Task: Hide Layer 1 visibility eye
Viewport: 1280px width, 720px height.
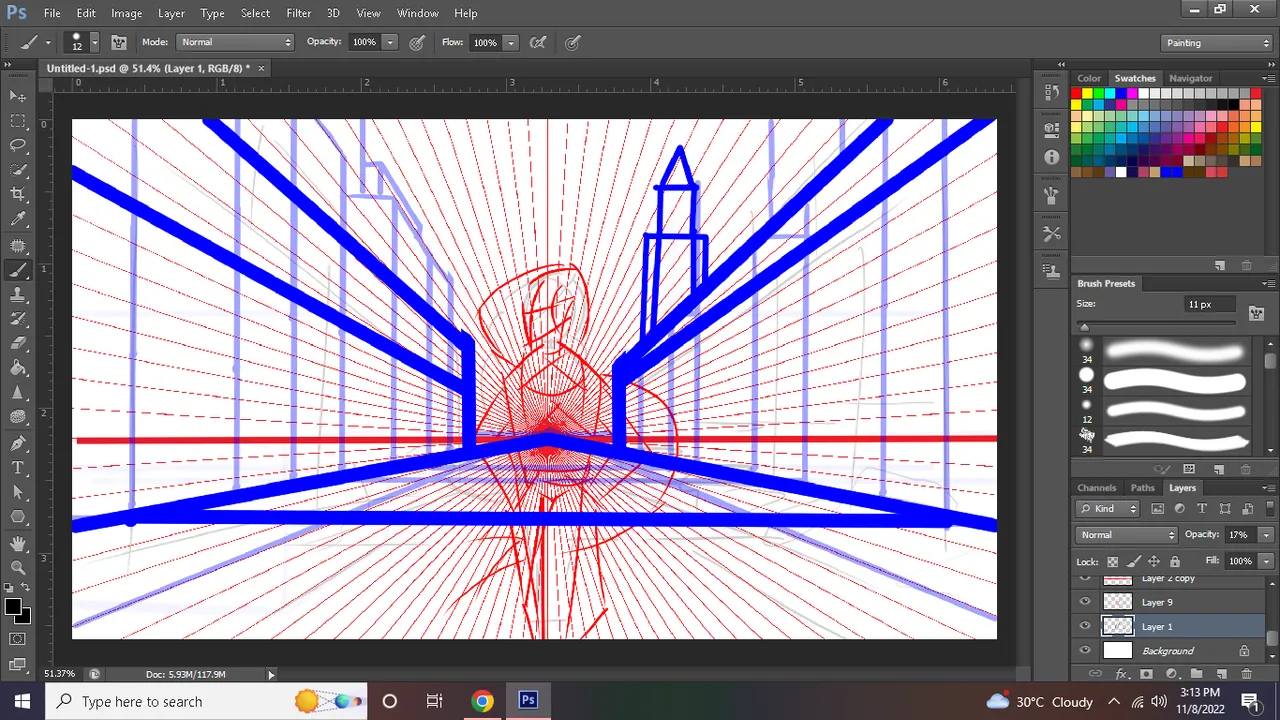Action: (x=1085, y=626)
